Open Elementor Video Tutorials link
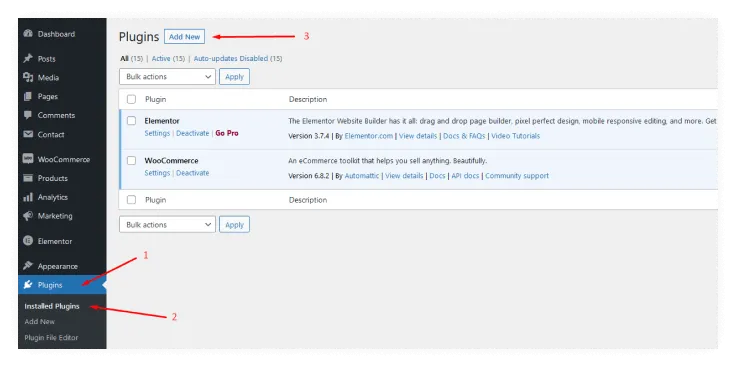The image size is (736, 367). pyautogui.click(x=515, y=136)
